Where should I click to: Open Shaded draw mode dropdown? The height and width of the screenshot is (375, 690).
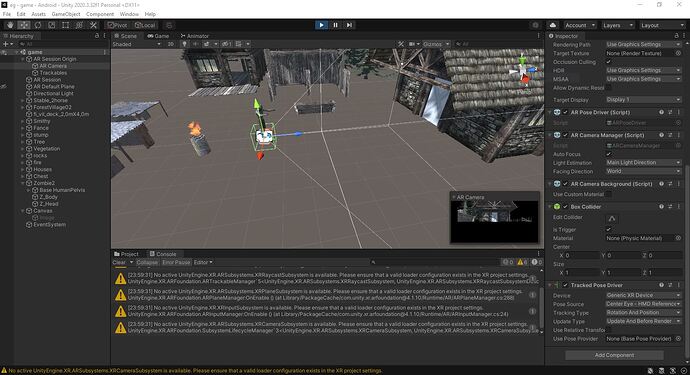pos(137,44)
